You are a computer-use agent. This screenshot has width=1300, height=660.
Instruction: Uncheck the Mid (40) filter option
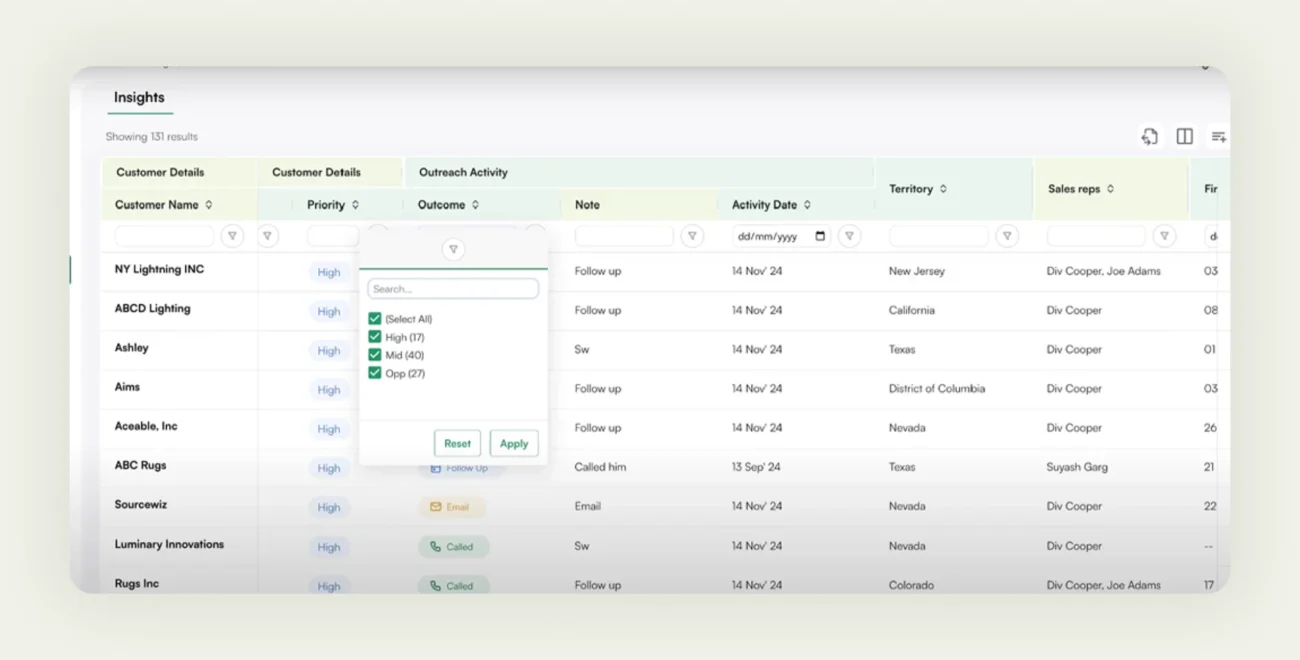374,354
